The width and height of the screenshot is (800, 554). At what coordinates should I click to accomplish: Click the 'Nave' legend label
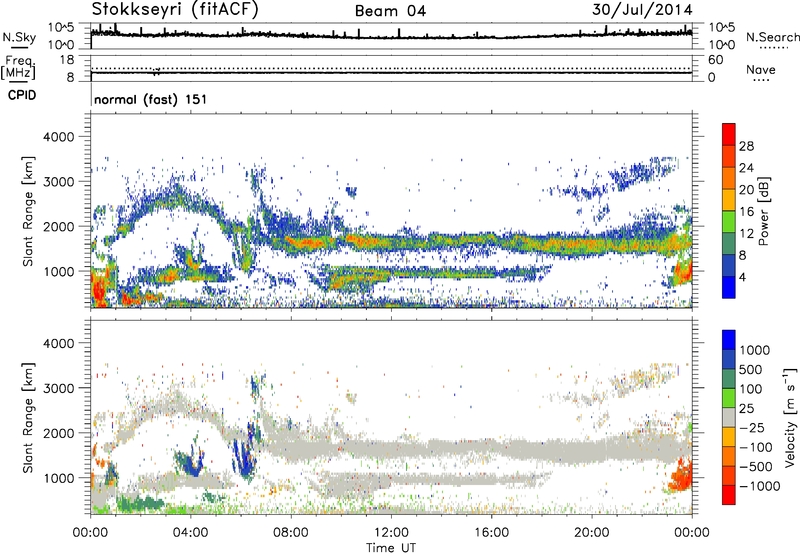point(761,69)
